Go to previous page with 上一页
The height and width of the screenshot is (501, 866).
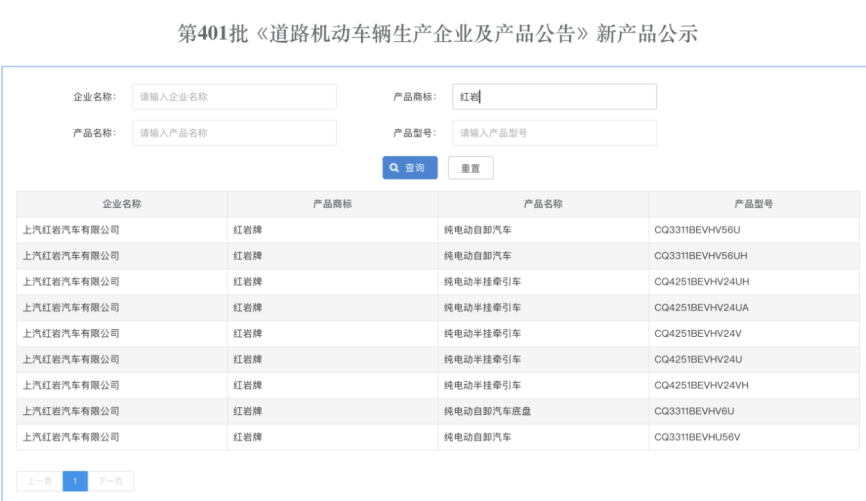click(39, 482)
